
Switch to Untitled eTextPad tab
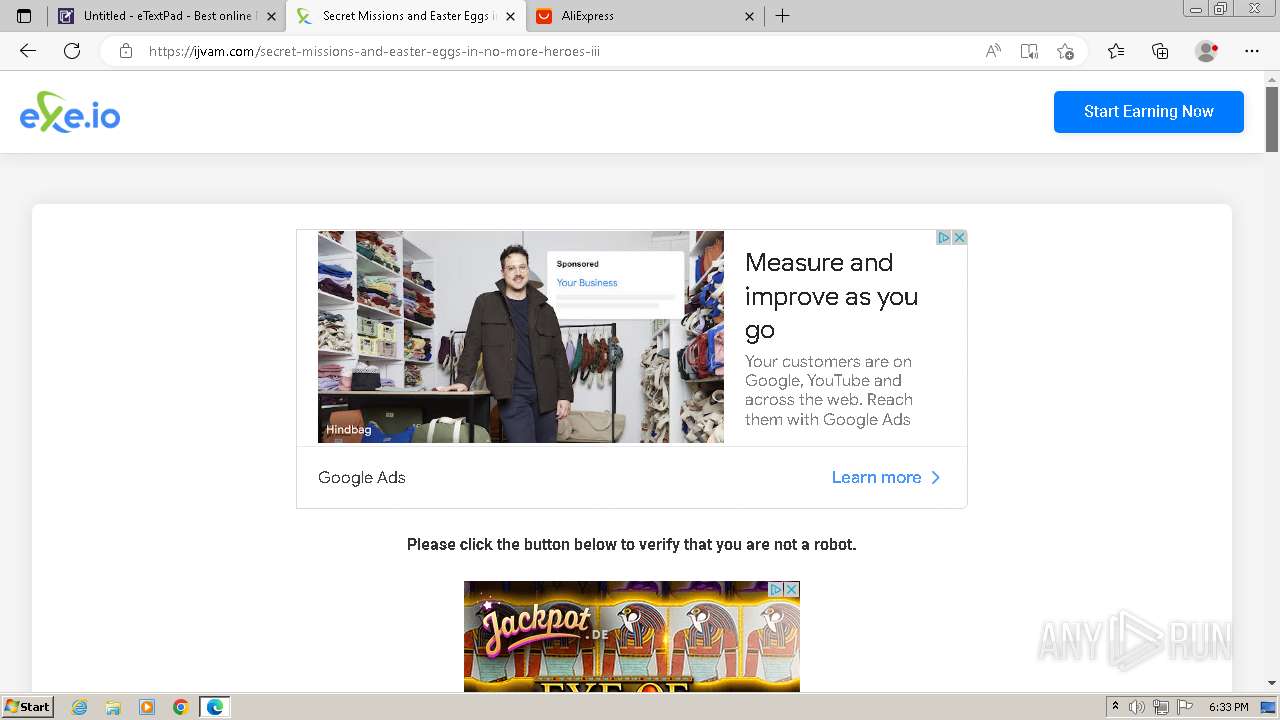(166, 16)
